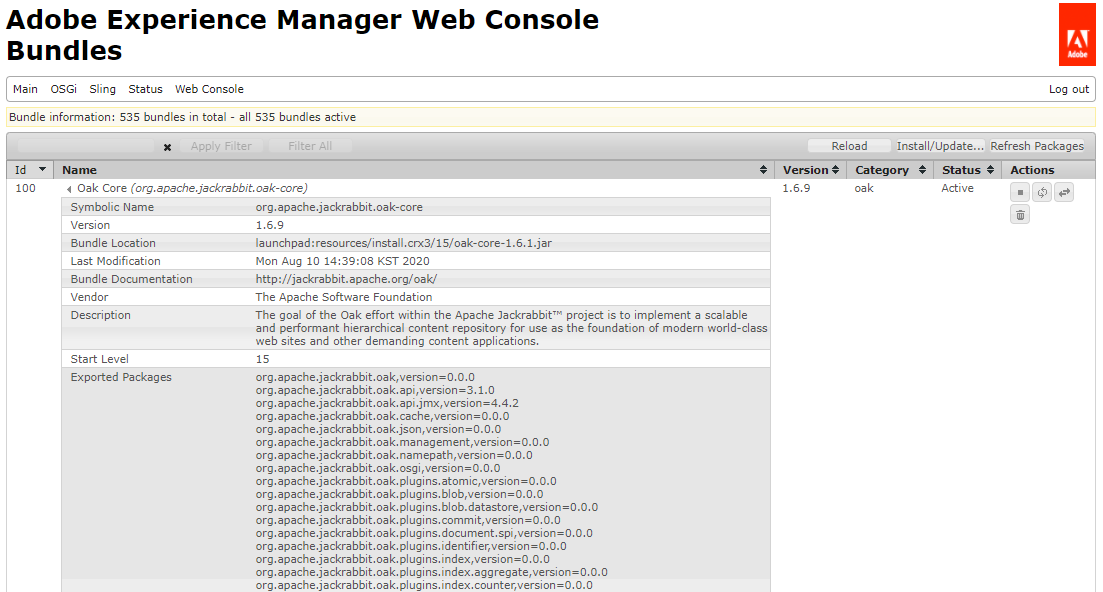The height and width of the screenshot is (592, 1103).
Task: Select org.apache.jackrabbit.oak.plugins.document.spi package entry
Action: 424,533
